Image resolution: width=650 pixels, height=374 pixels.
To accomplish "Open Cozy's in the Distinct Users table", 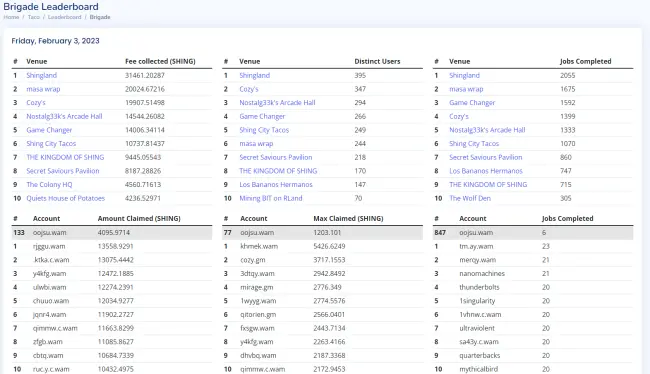I will [249, 89].
